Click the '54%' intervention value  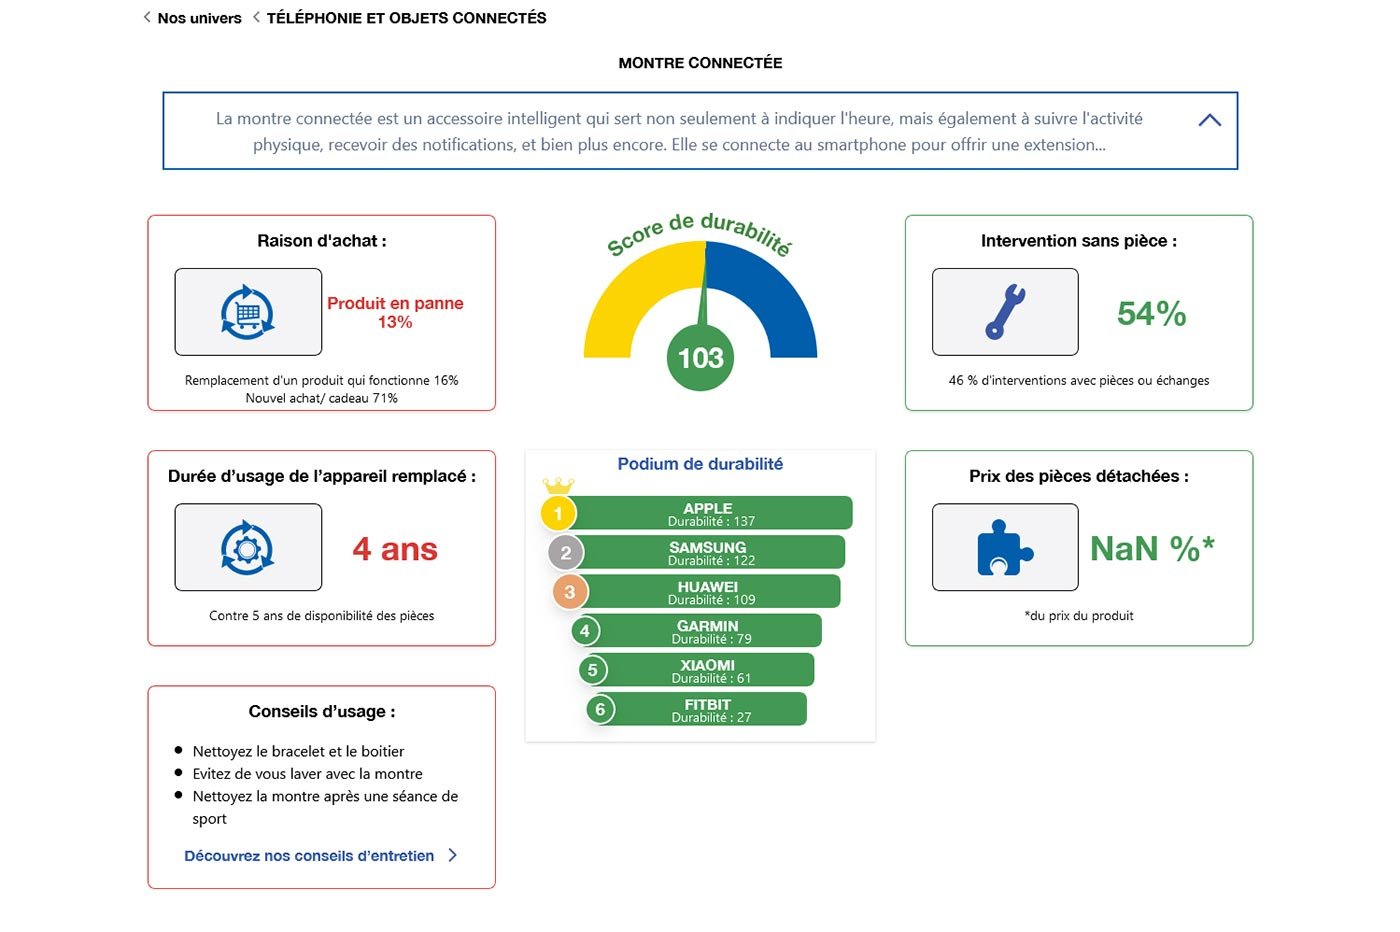(x=1151, y=314)
